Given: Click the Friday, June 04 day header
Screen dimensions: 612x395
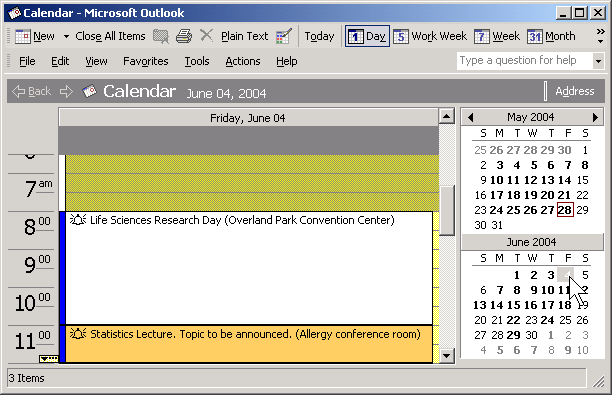Looking at the screenshot, I should [248, 117].
